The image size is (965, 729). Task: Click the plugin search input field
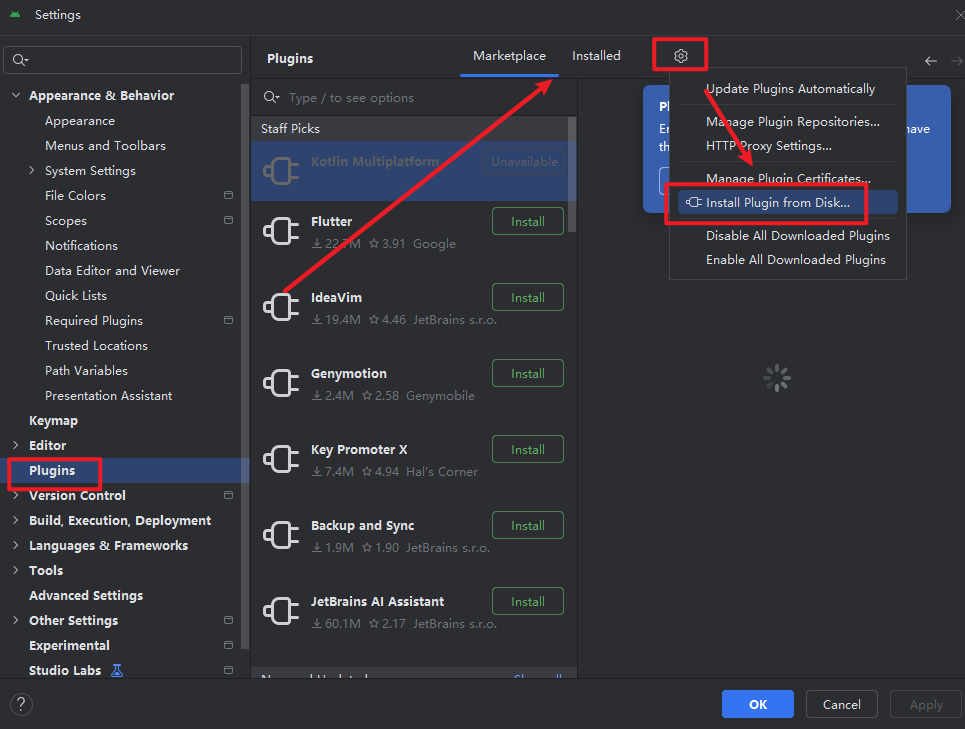pos(420,98)
